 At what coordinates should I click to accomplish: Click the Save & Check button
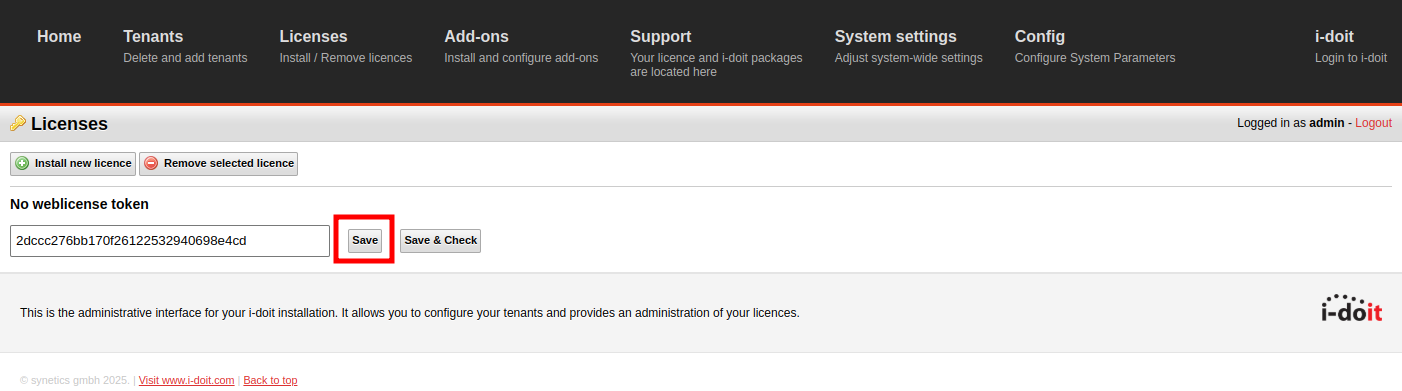(x=440, y=241)
